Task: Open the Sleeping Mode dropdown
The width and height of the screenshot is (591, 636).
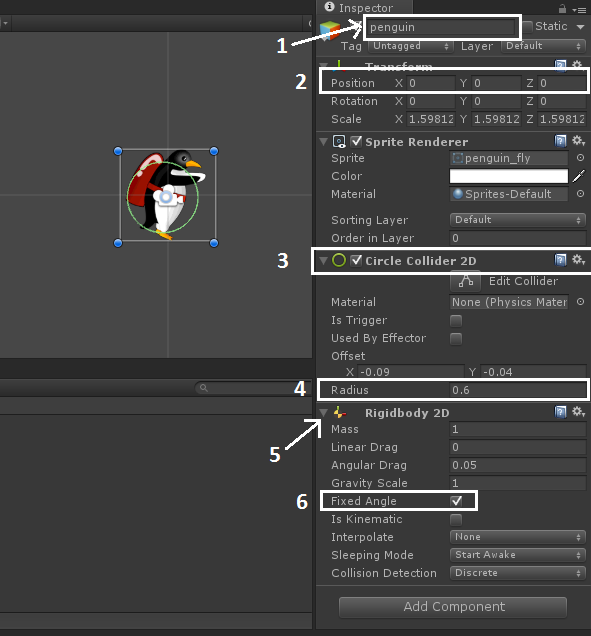Action: tap(518, 554)
